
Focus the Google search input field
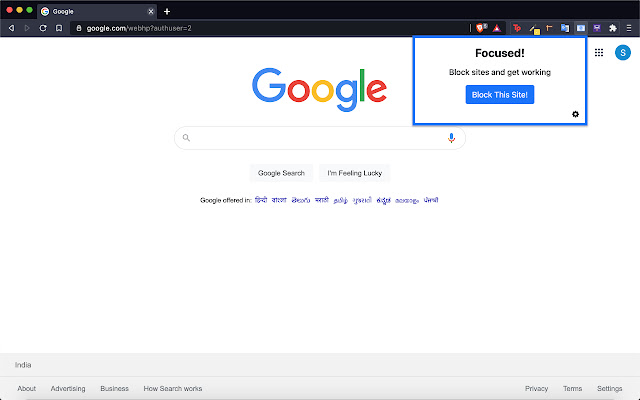coord(318,138)
